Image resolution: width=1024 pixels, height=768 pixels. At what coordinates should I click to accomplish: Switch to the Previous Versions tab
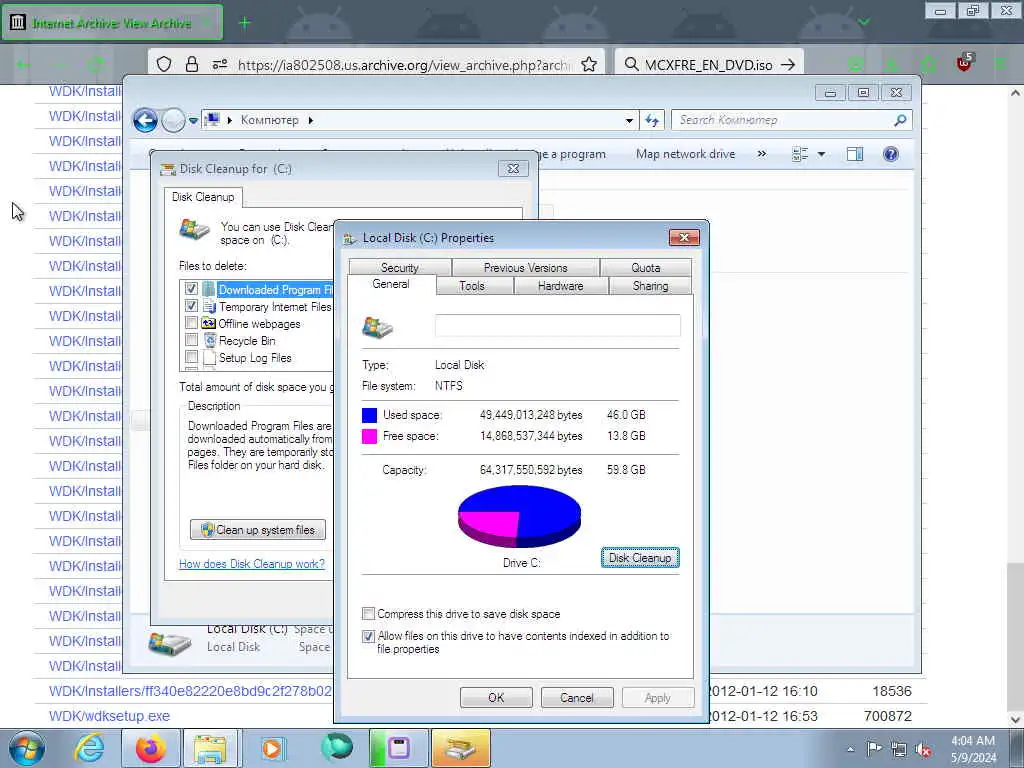pos(525,268)
